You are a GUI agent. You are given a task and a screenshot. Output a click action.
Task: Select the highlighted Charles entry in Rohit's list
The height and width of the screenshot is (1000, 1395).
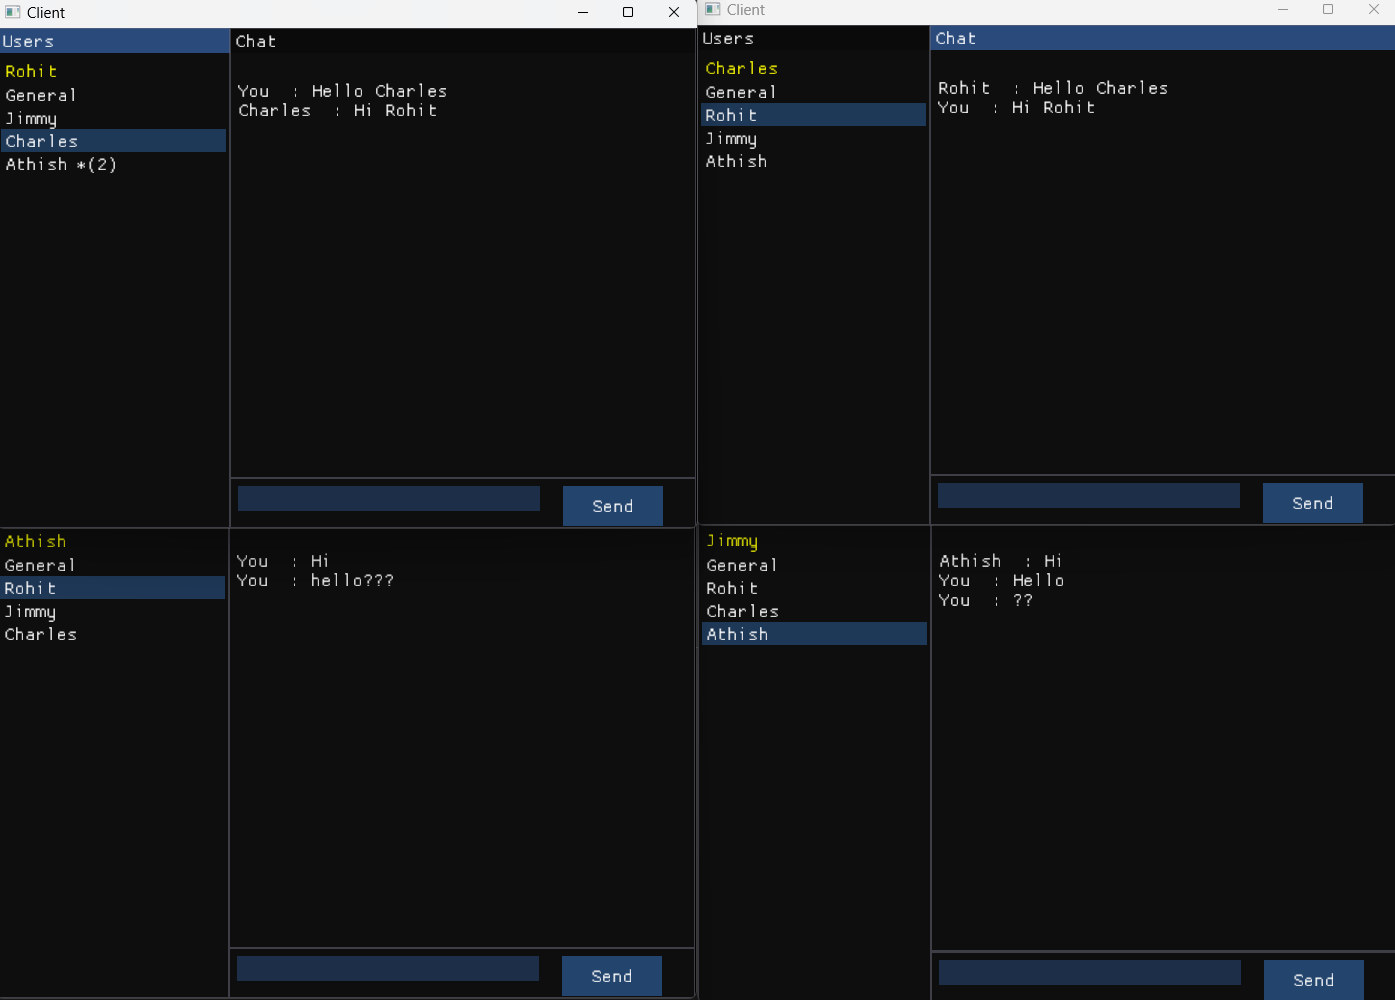(113, 141)
